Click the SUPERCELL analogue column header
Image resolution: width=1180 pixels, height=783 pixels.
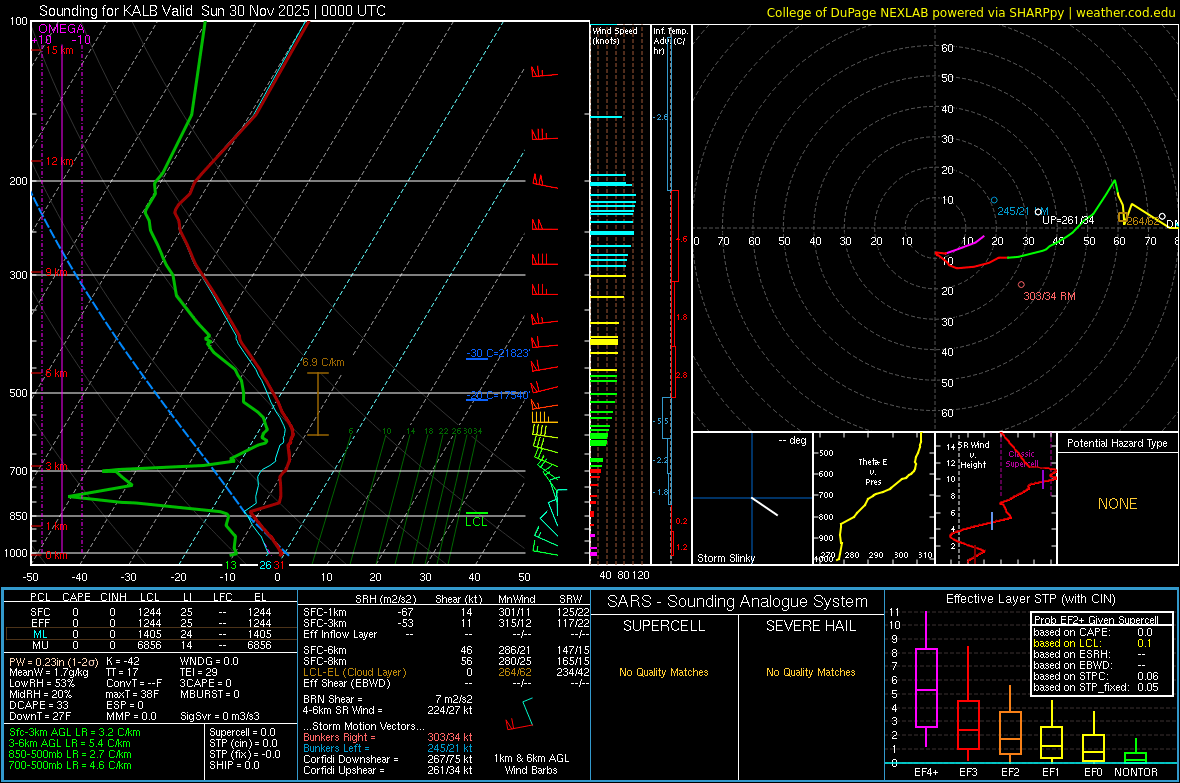[x=664, y=626]
